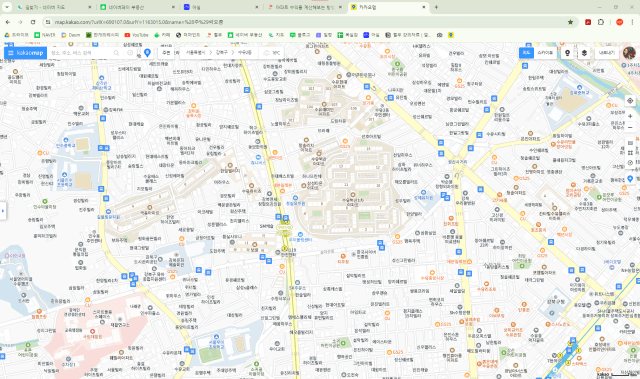640x379 pixels.
Task: Activate the roadview pin button
Action: pyautogui.click(x=567, y=53)
